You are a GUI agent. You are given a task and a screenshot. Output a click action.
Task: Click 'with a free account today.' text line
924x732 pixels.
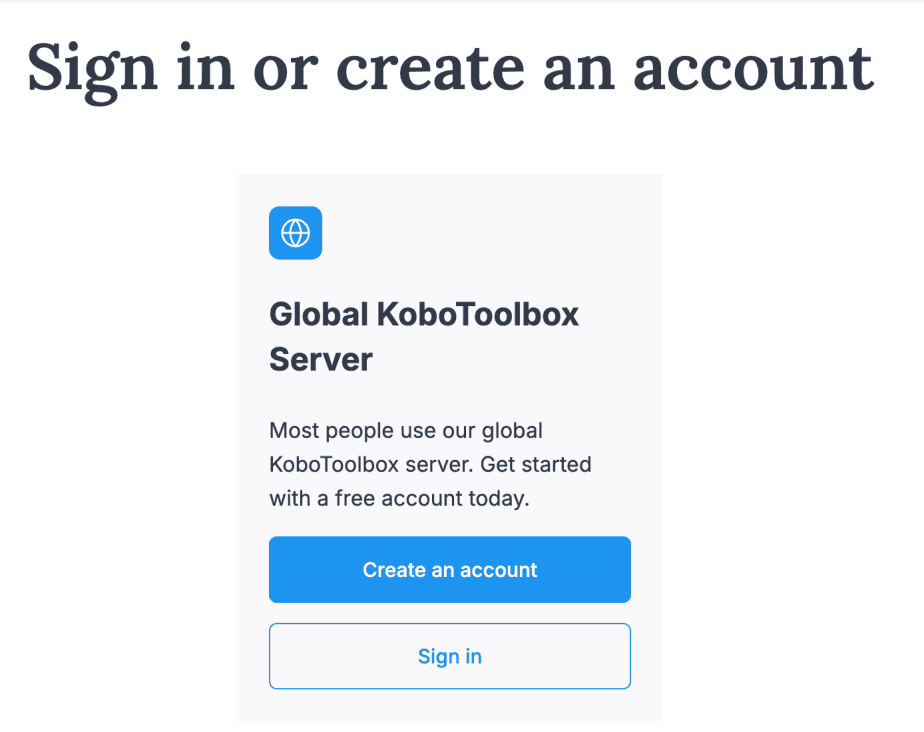pyautogui.click(x=400, y=499)
